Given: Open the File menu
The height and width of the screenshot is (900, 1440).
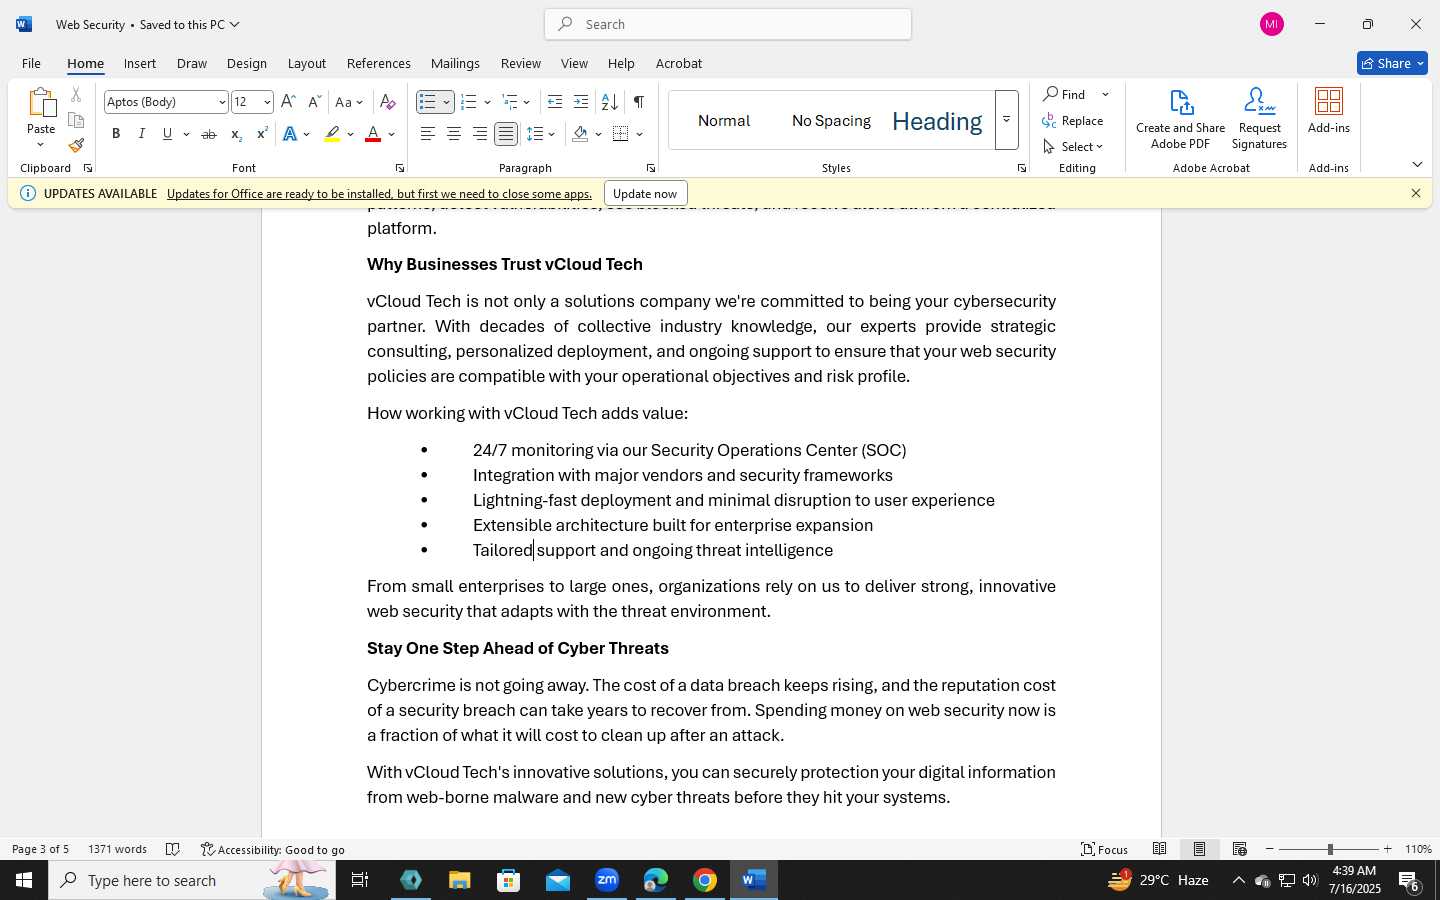Looking at the screenshot, I should pos(32,63).
